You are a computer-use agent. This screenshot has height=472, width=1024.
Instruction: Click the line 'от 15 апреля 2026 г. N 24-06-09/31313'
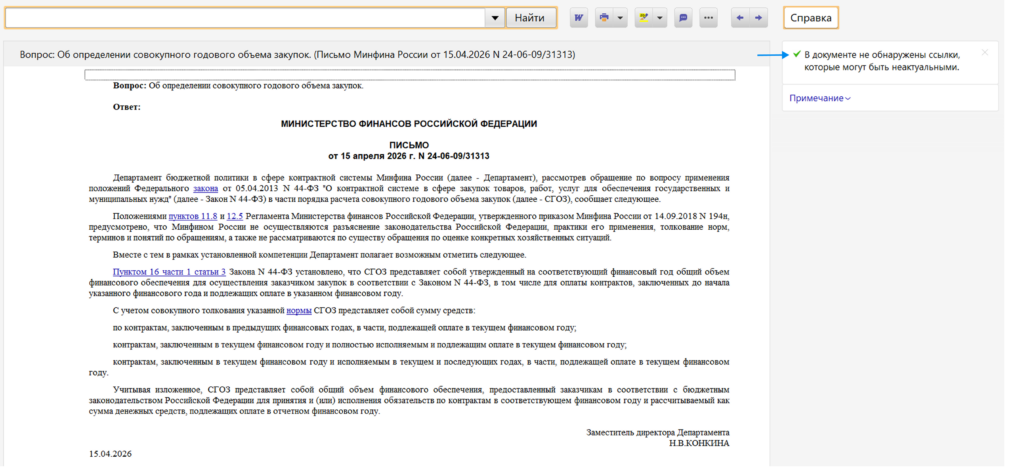[409, 157]
